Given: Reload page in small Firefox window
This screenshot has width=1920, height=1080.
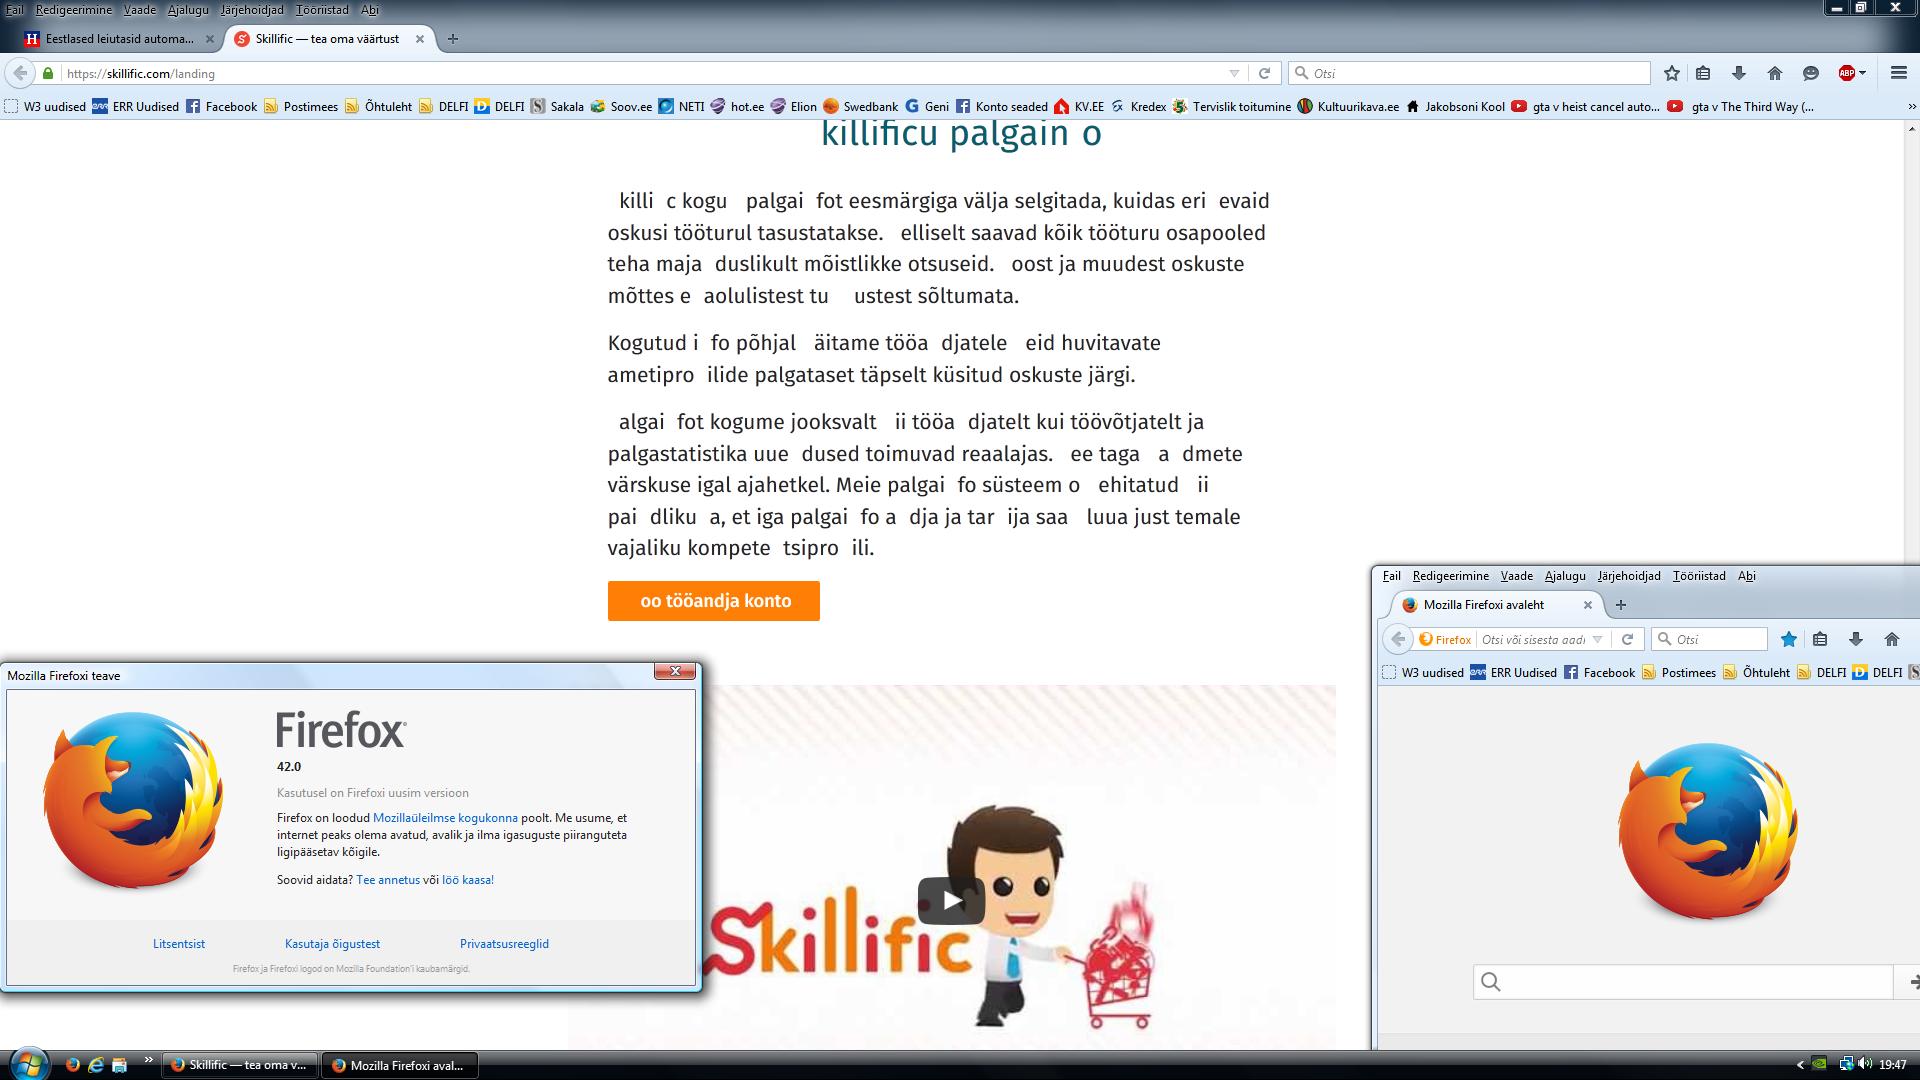Looking at the screenshot, I should click(1627, 639).
